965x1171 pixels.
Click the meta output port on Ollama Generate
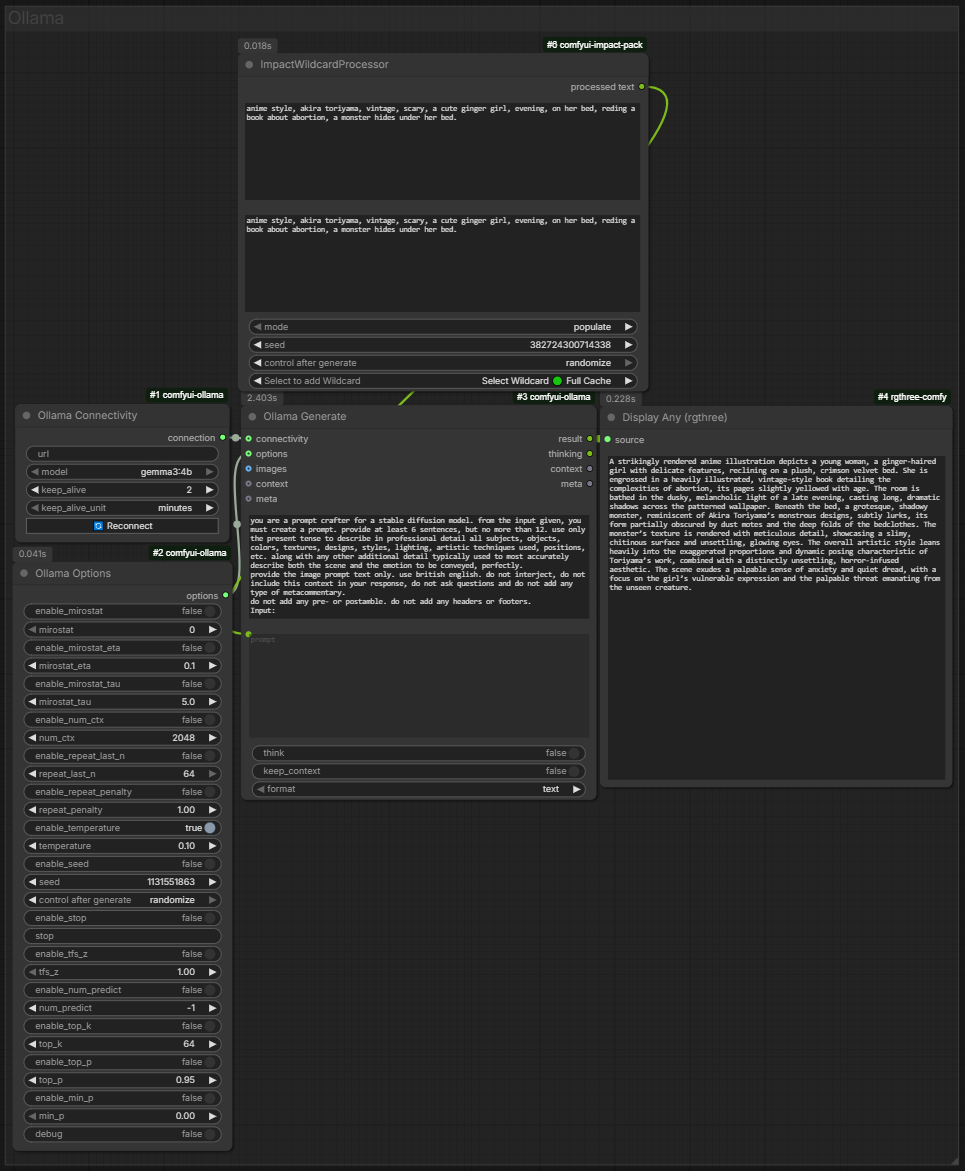click(590, 484)
